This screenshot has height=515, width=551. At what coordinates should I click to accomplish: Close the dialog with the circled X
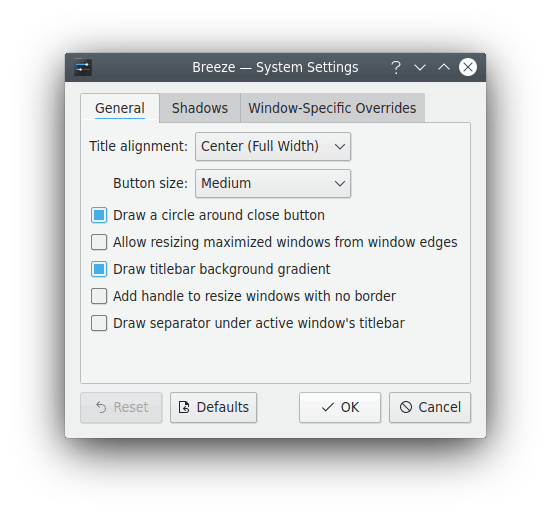(x=468, y=67)
